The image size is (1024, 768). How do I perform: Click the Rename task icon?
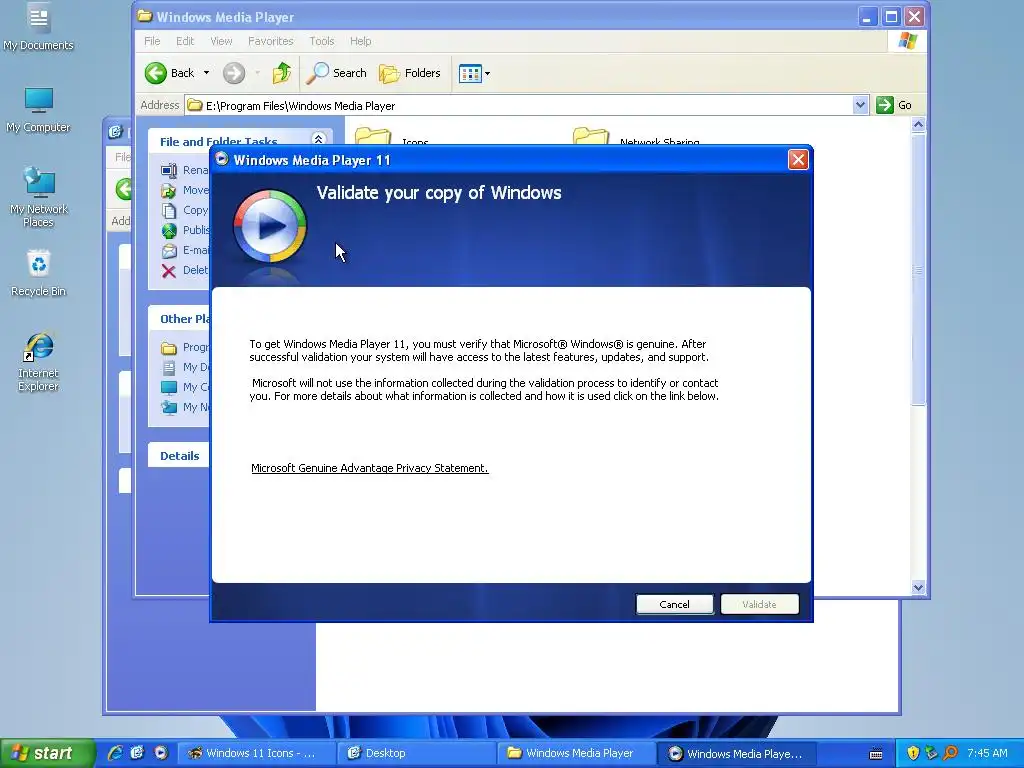(168, 170)
